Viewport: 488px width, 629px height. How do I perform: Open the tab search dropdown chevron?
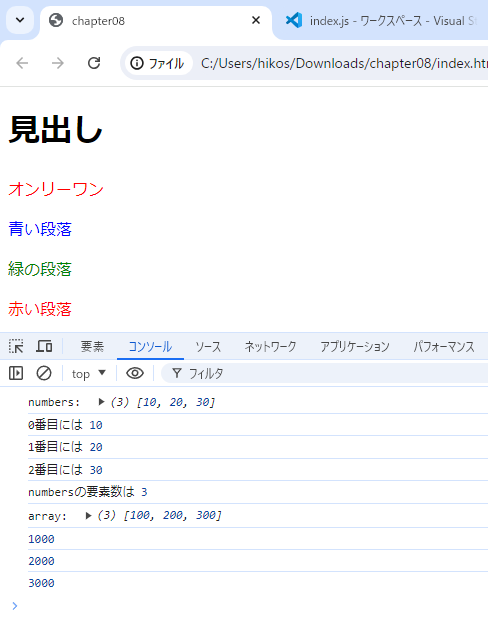pos(20,20)
